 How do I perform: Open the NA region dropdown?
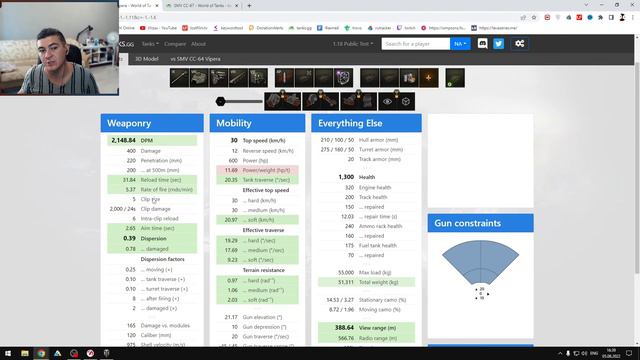[460, 44]
